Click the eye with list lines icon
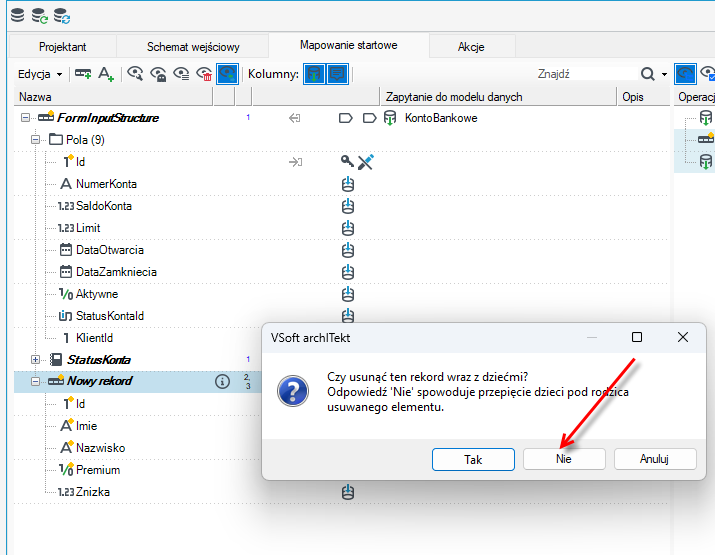This screenshot has height=555, width=715. click(181, 73)
